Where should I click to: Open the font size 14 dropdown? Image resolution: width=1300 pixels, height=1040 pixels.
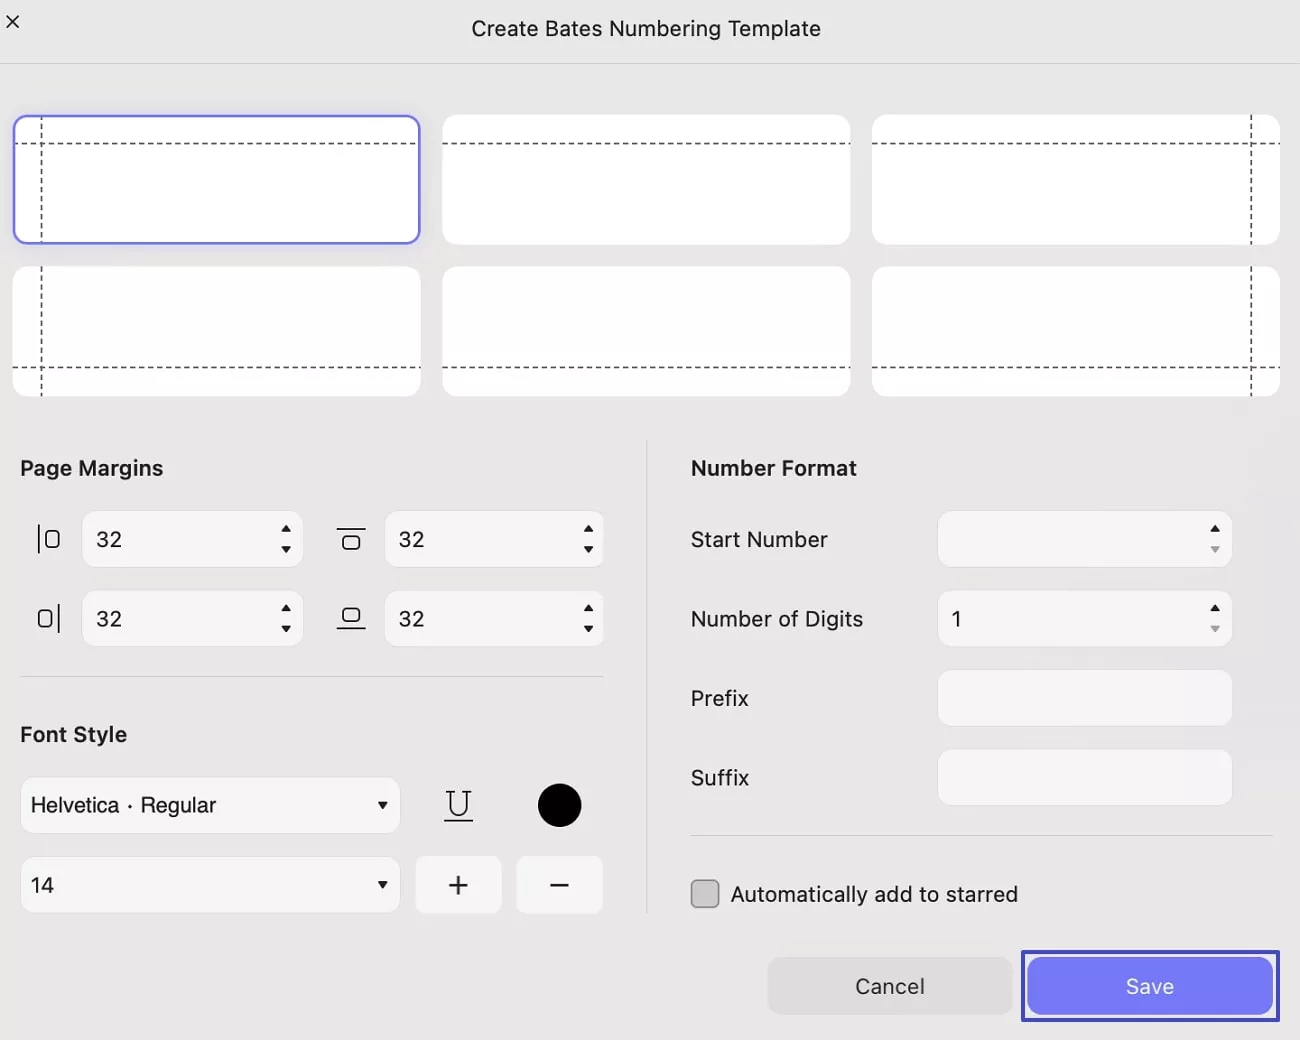tap(210, 885)
